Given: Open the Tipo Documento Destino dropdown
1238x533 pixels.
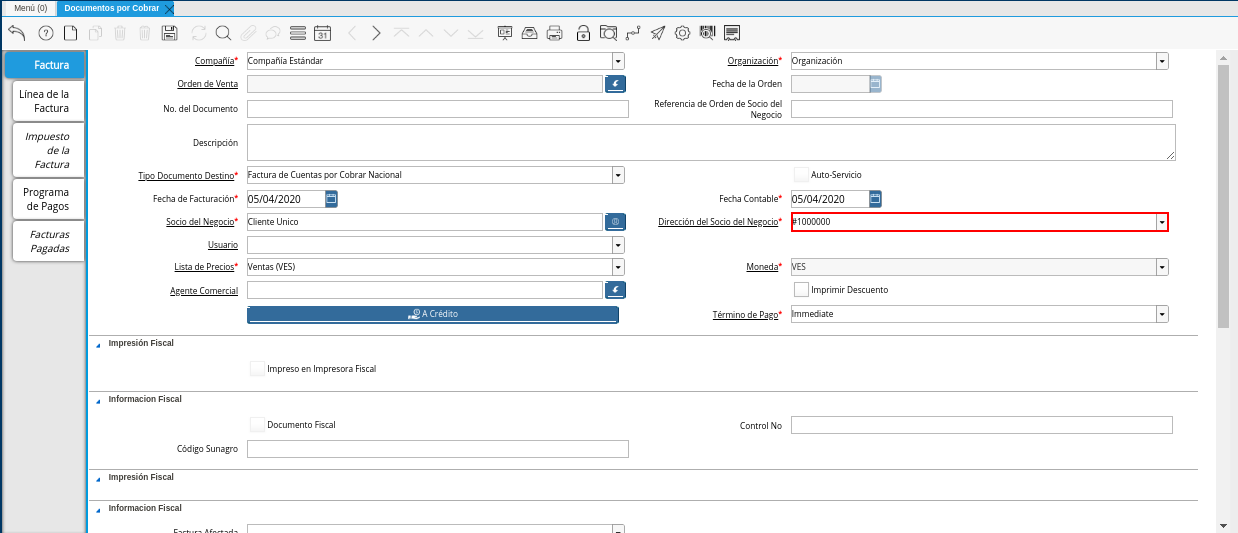Looking at the screenshot, I should tap(618, 175).
